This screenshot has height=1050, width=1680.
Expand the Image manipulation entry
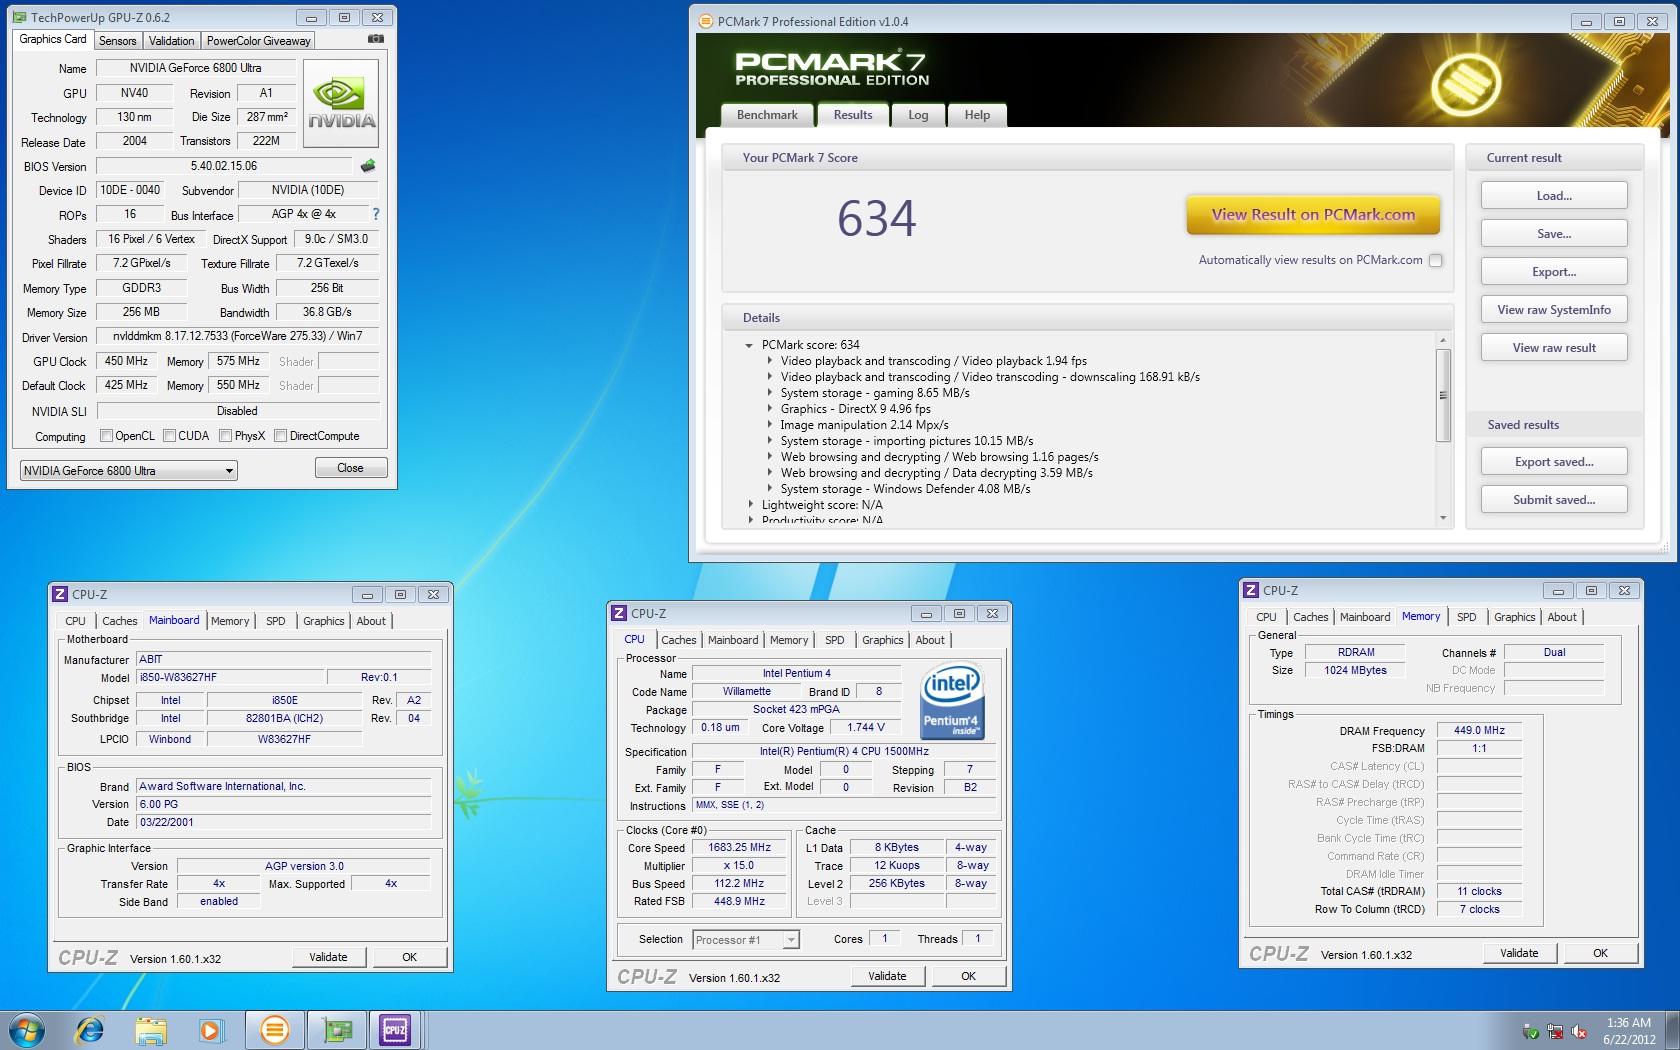pyautogui.click(x=769, y=425)
